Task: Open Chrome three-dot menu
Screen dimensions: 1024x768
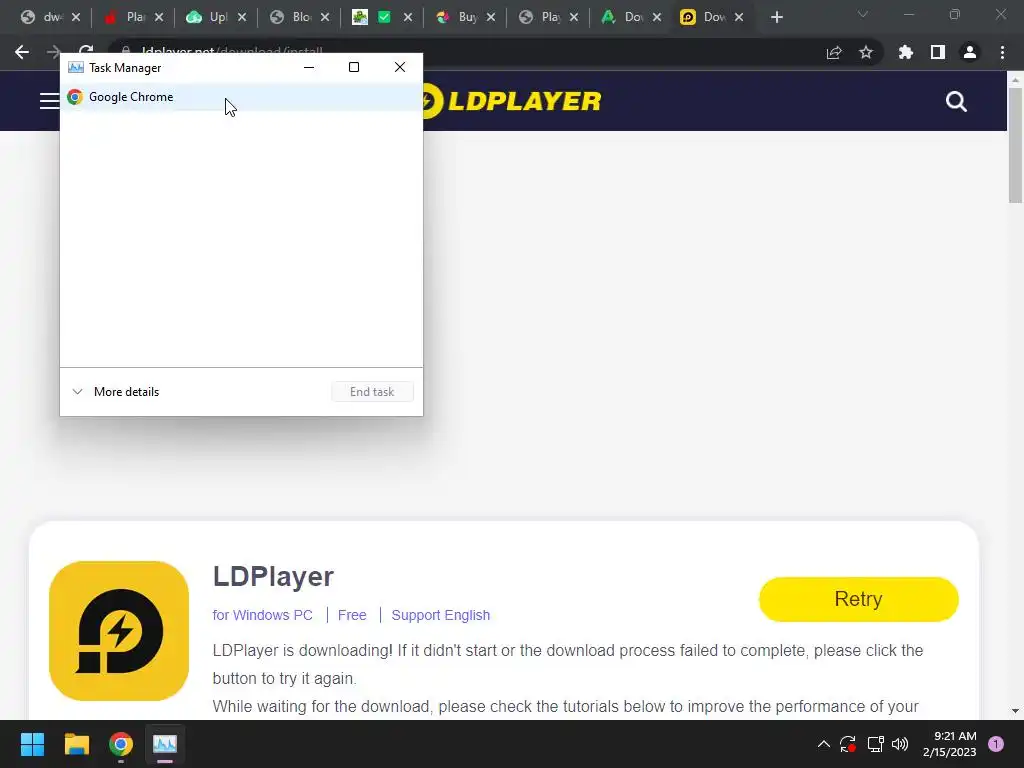Action: 1002,52
